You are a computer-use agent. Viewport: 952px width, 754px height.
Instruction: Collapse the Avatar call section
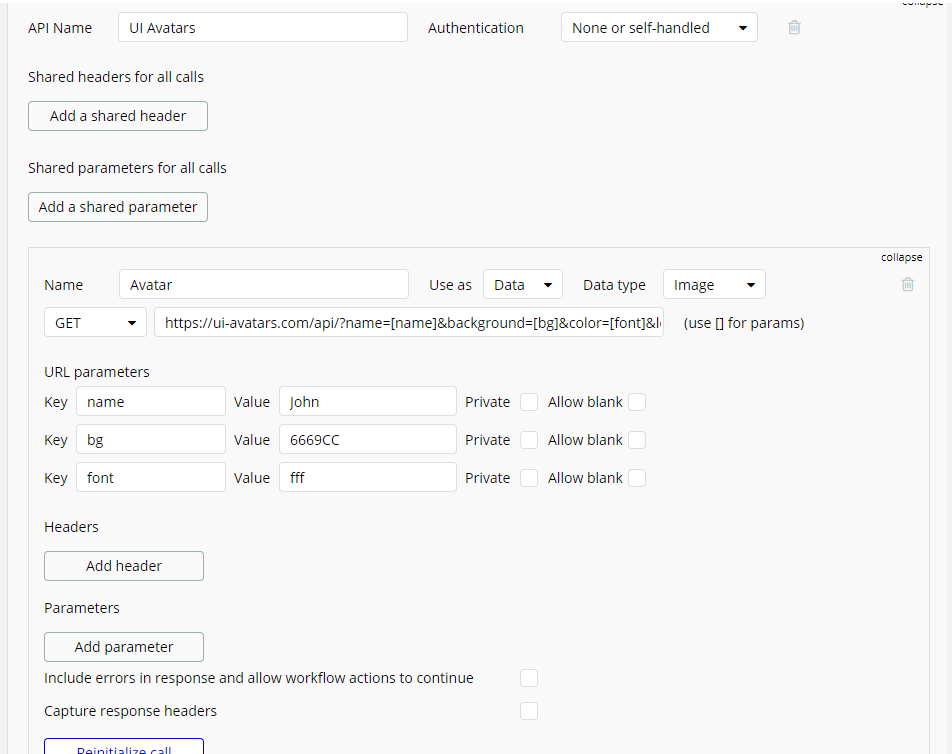coord(901,257)
